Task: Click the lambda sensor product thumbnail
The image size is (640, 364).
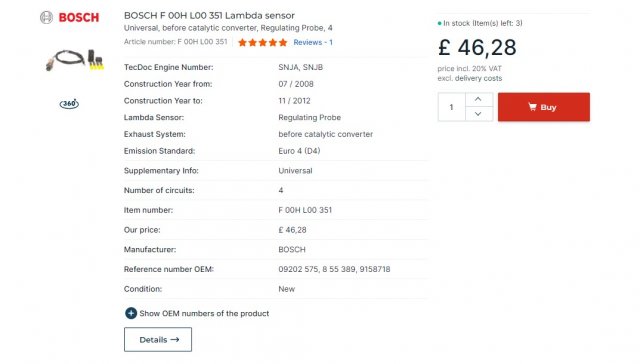Action: (75, 60)
